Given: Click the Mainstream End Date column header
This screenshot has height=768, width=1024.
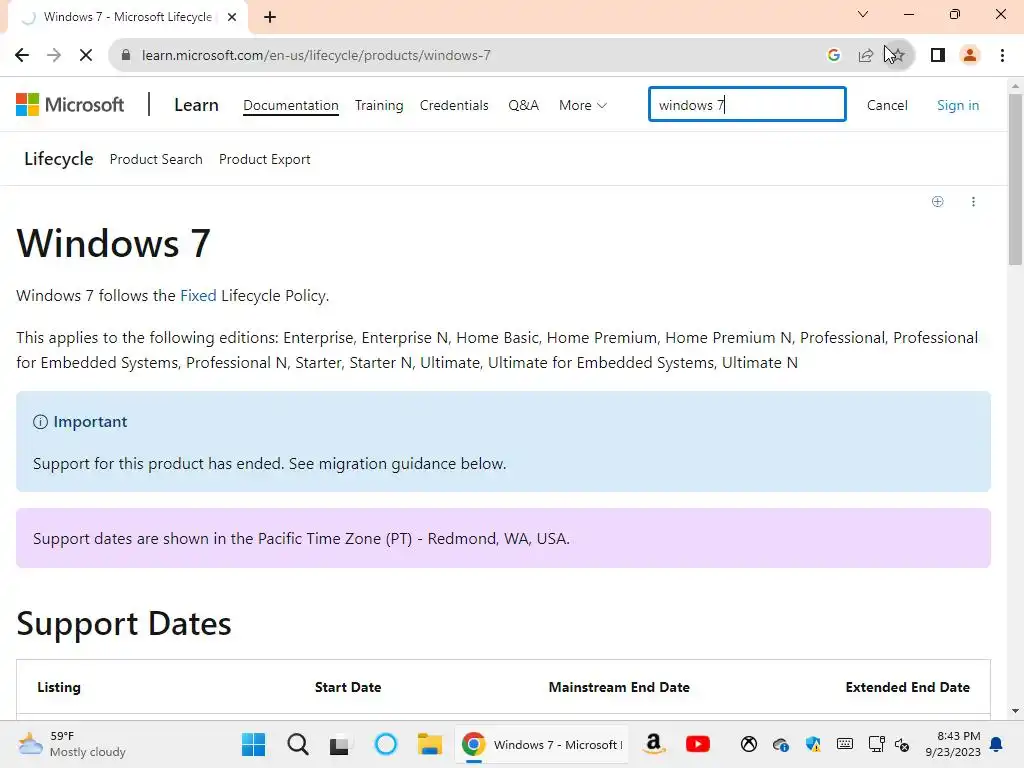Looking at the screenshot, I should point(619,687).
